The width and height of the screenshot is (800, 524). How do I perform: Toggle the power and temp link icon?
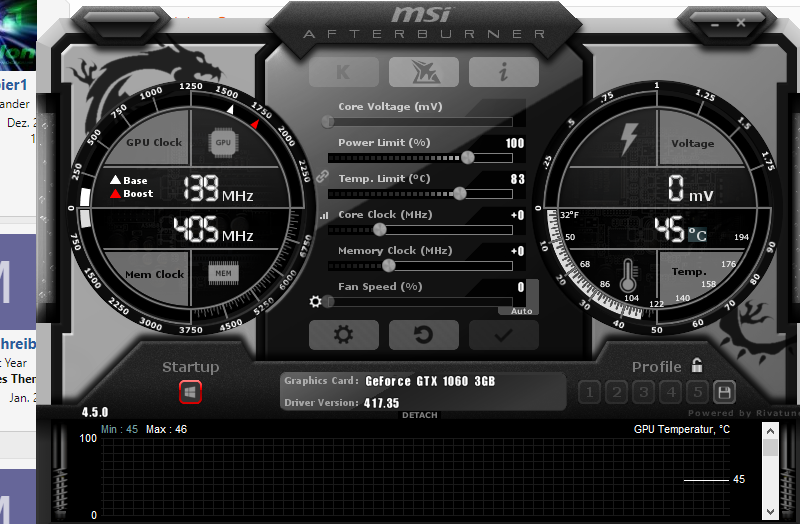(322, 177)
